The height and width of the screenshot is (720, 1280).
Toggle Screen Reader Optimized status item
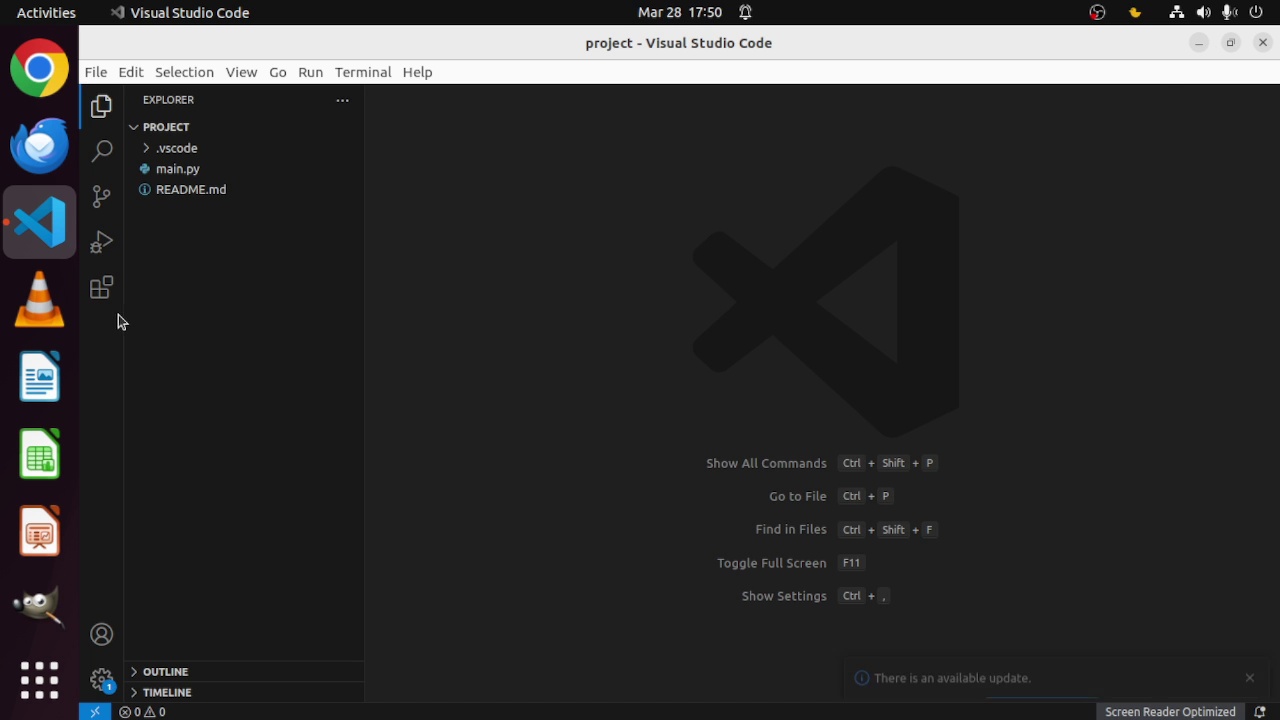tap(1169, 712)
